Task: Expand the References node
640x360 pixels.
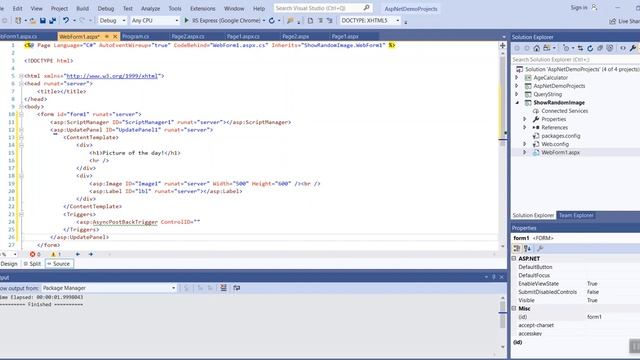Action: pos(525,127)
